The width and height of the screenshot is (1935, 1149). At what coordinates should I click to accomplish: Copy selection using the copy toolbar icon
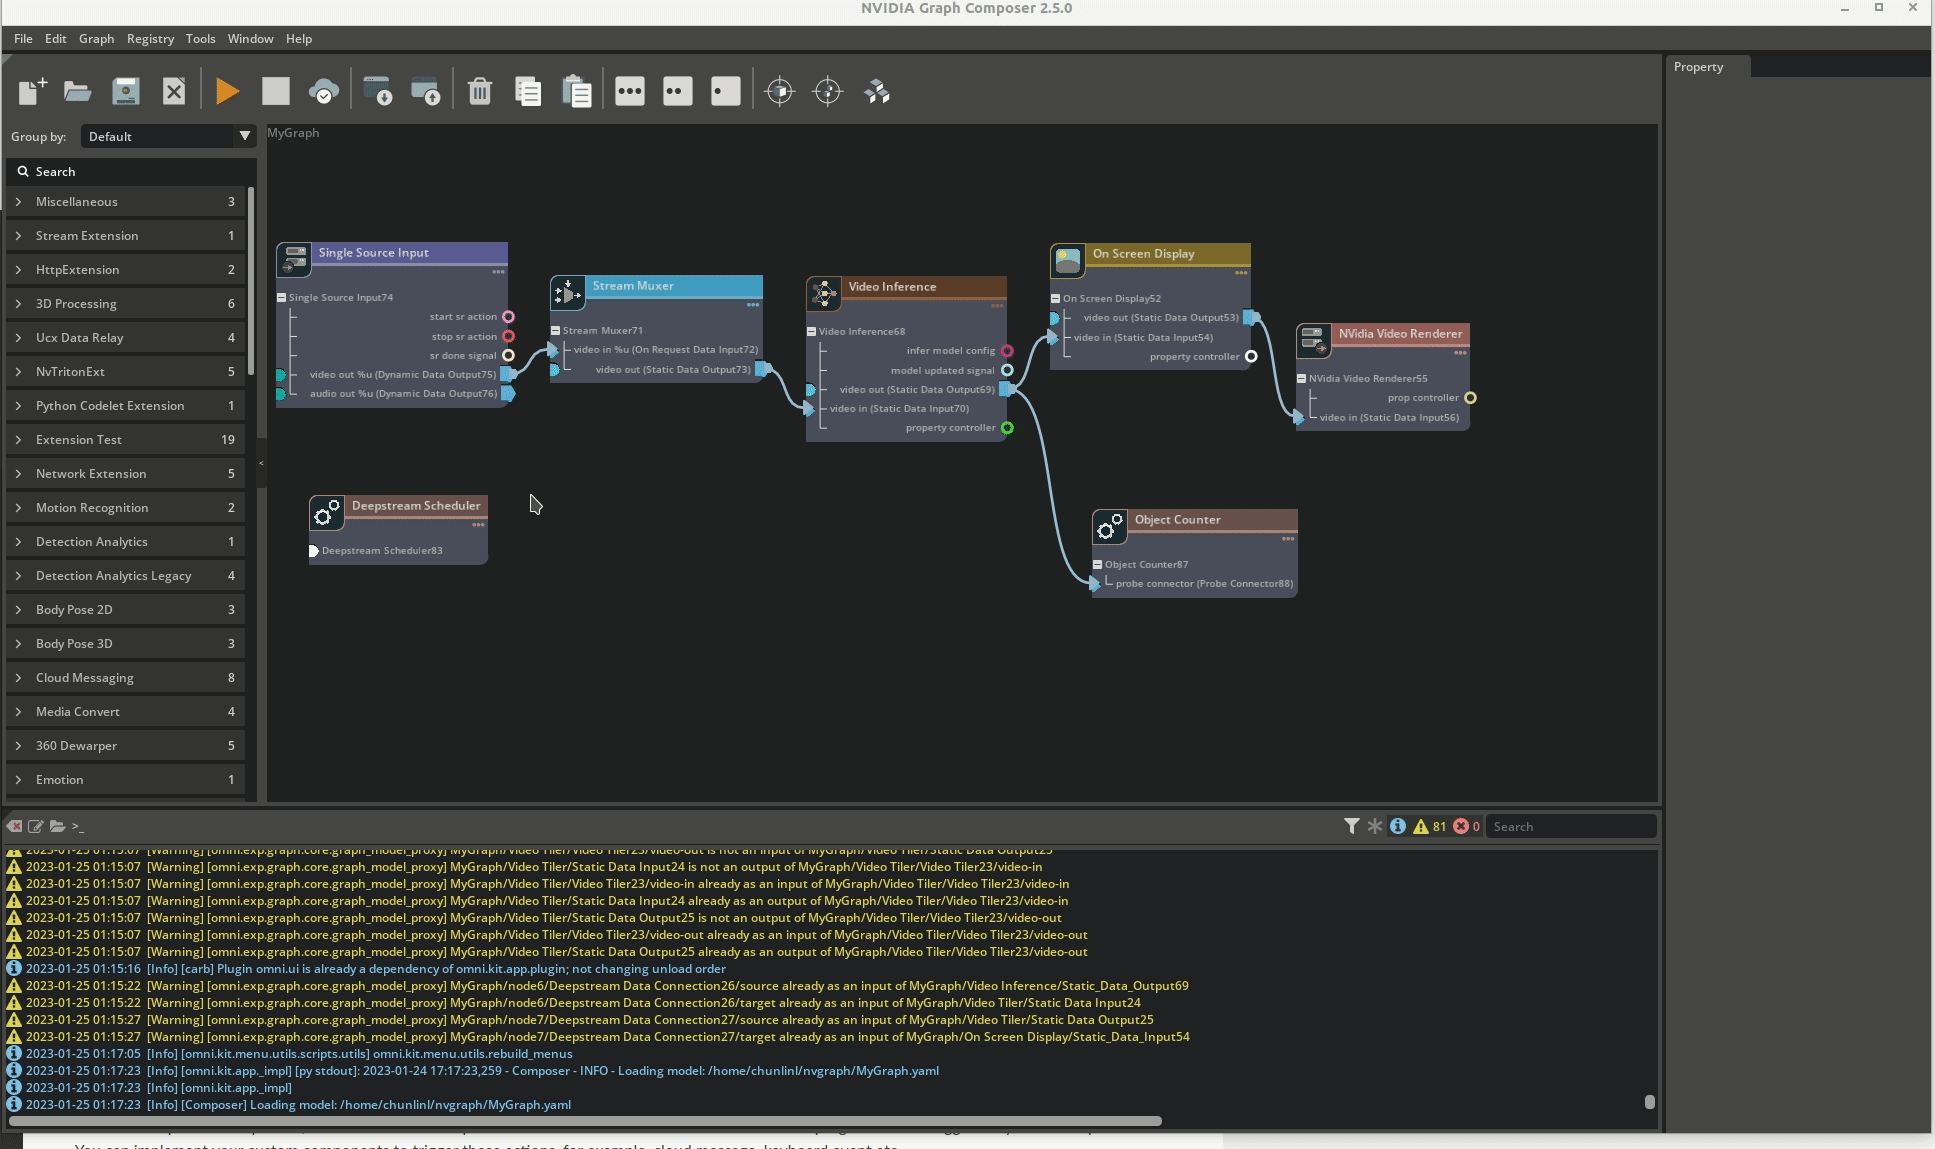[527, 91]
